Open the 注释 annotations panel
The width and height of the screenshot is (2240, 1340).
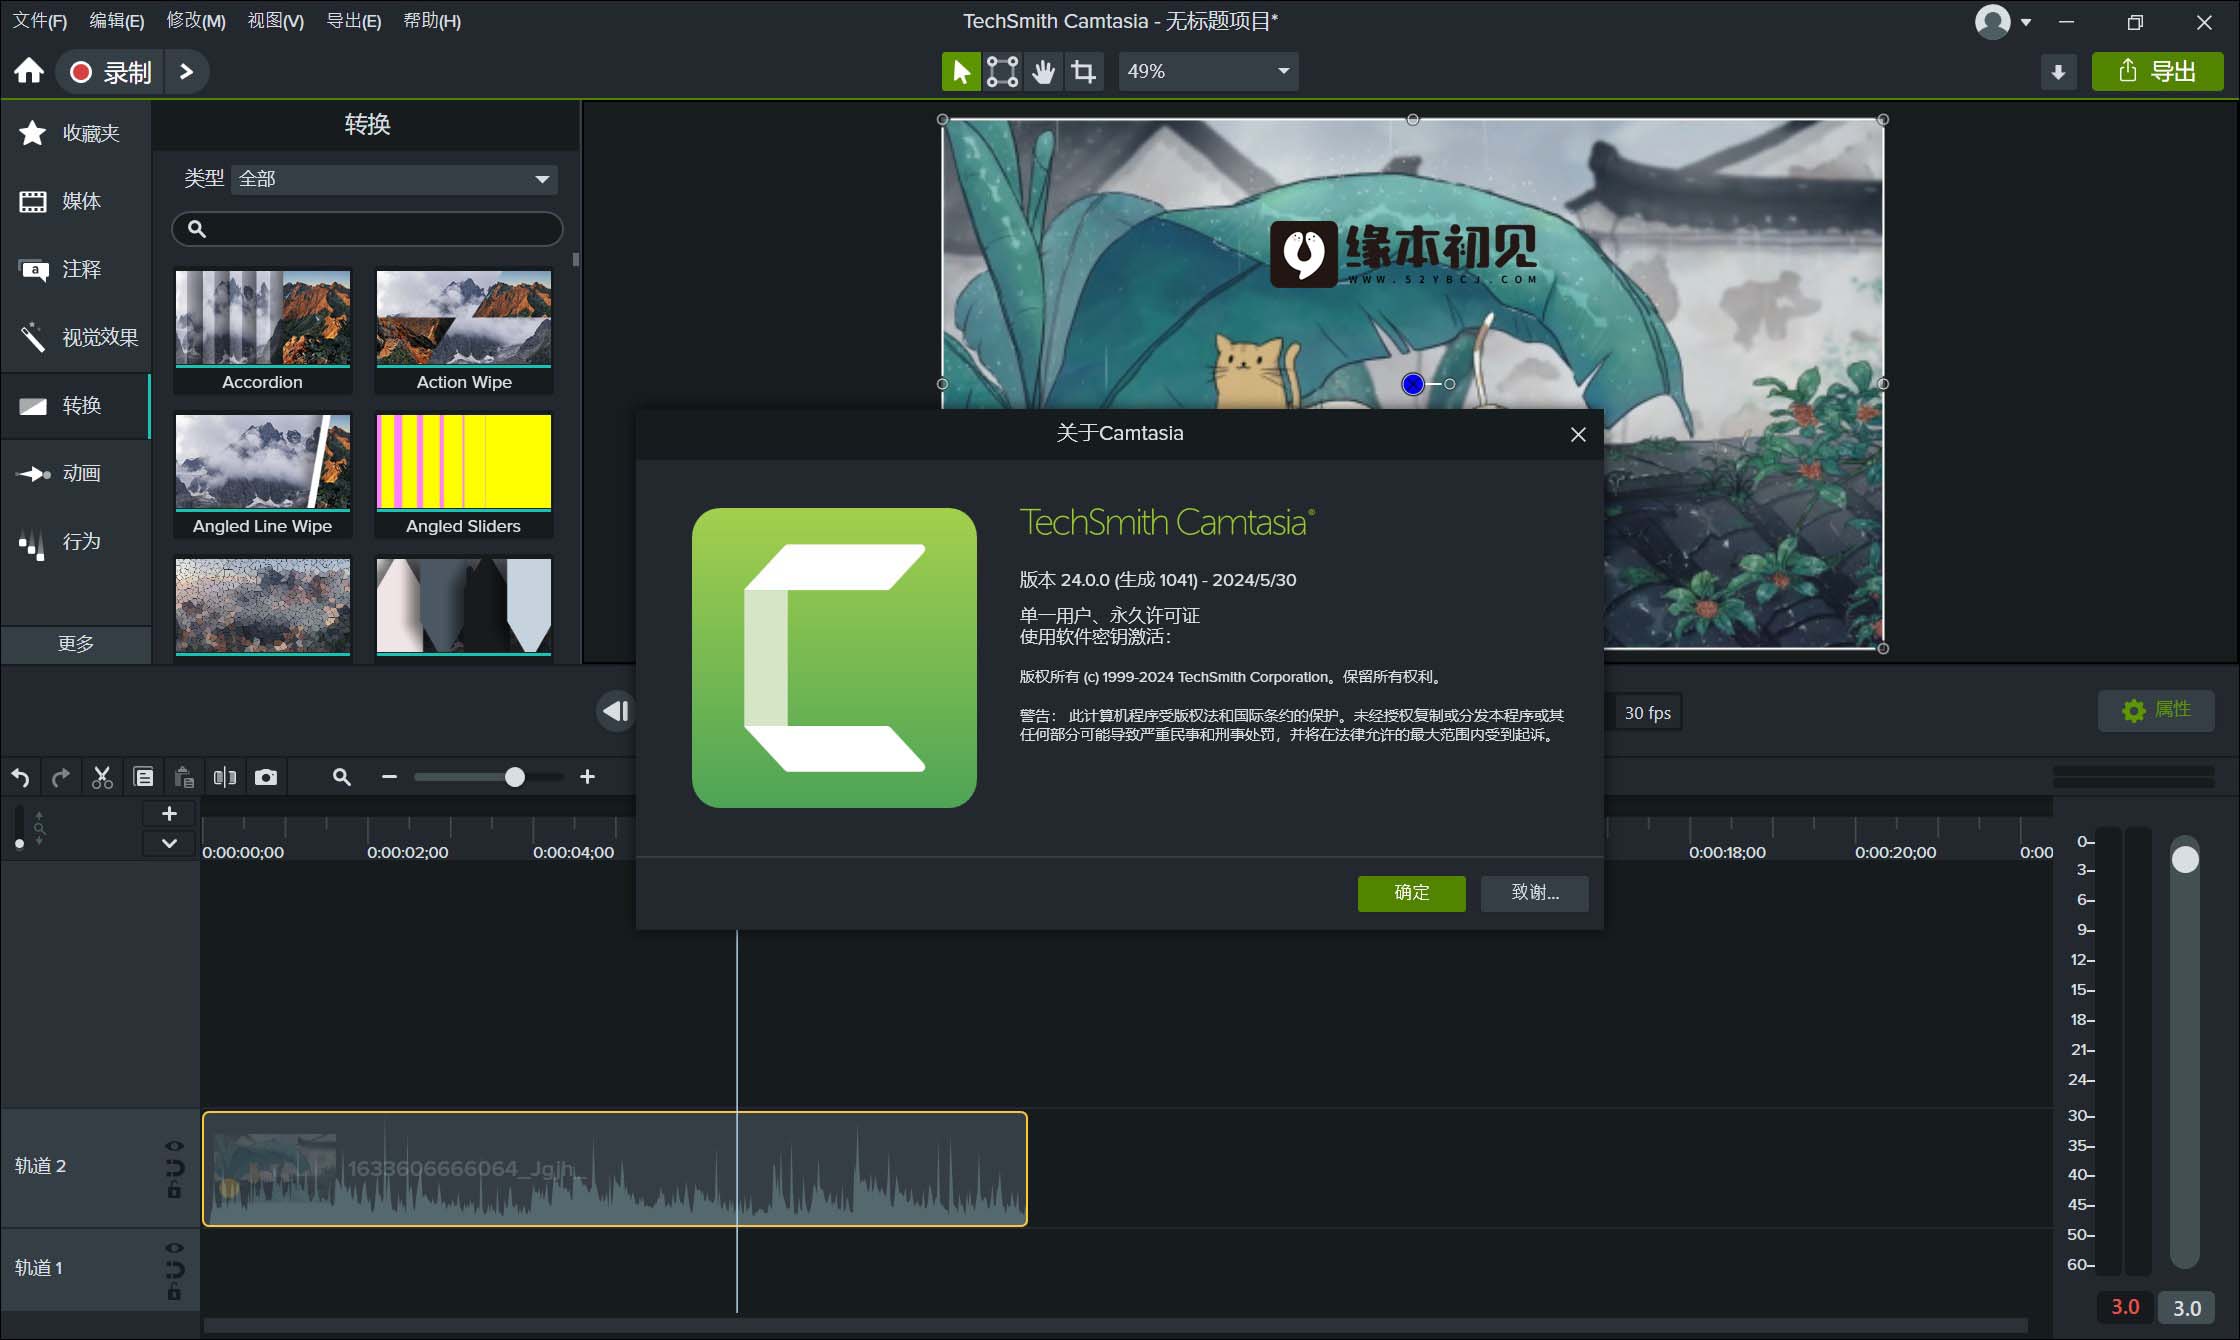pyautogui.click(x=76, y=269)
